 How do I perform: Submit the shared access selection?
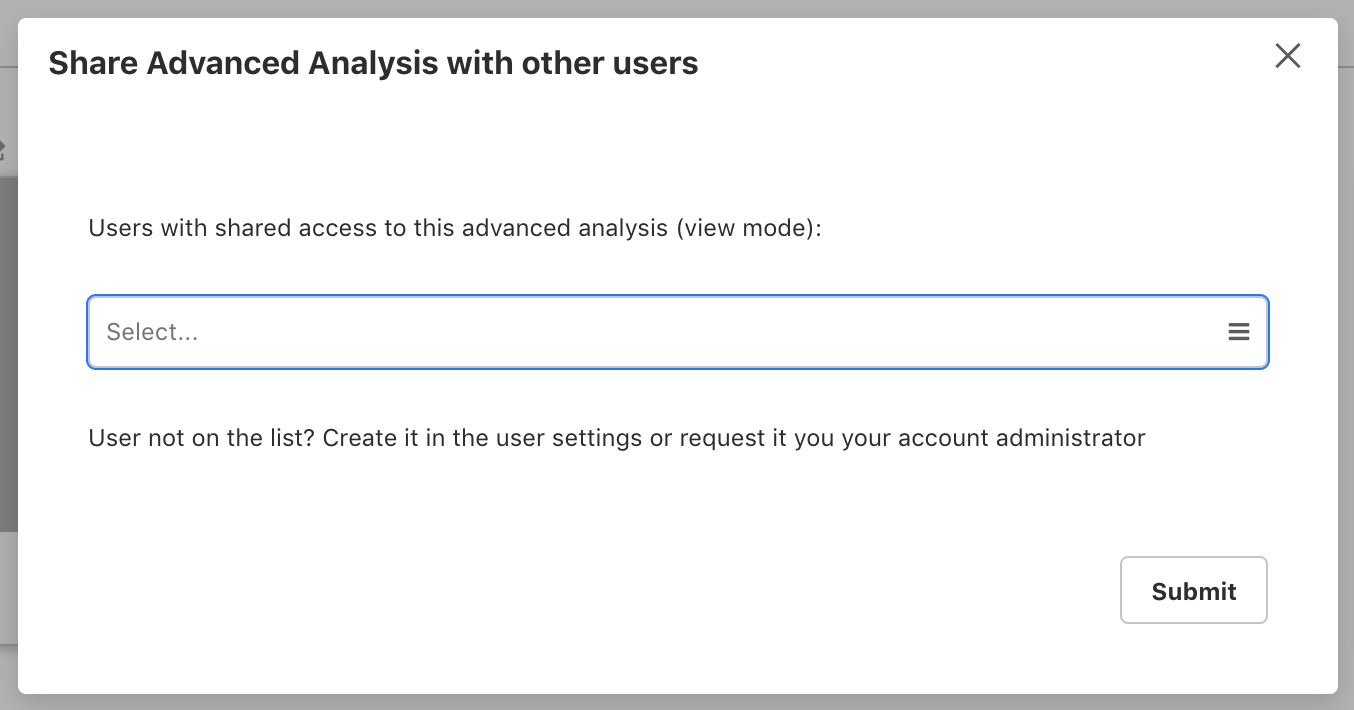[1193, 590]
